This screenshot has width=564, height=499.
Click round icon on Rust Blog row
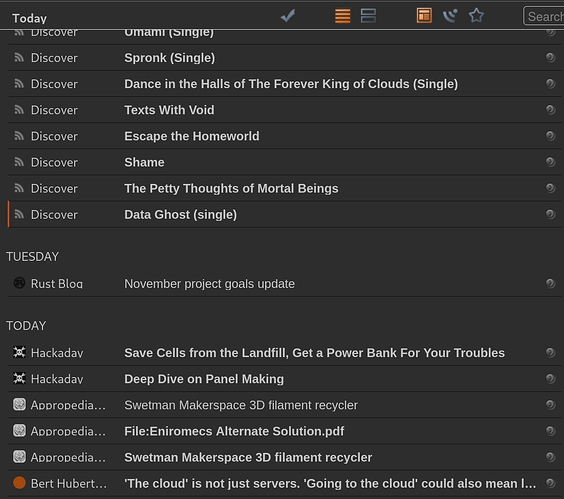550,283
